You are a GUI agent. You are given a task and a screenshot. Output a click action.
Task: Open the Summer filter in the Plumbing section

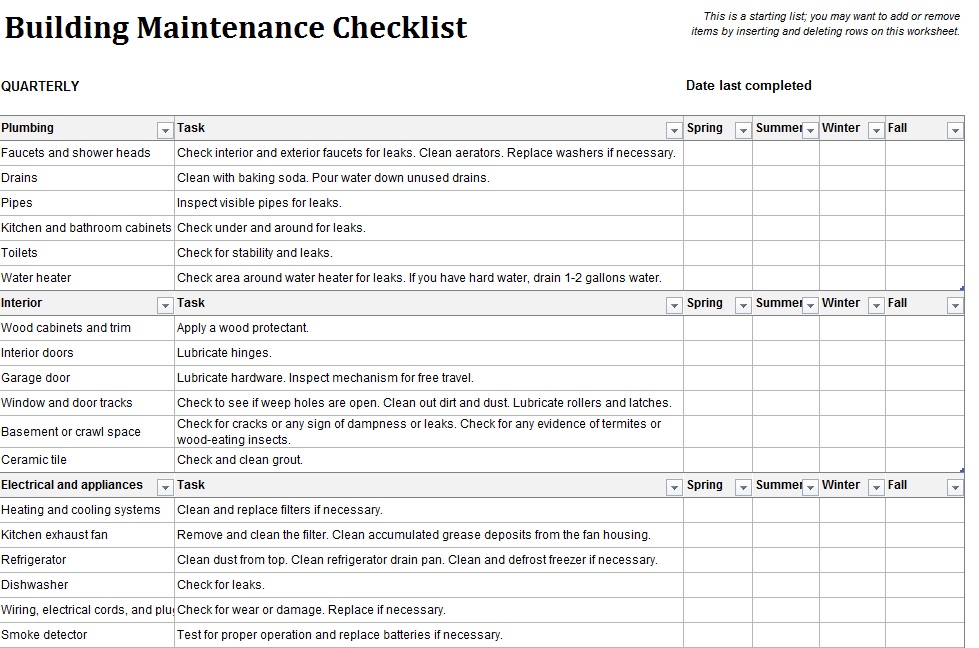click(x=809, y=128)
